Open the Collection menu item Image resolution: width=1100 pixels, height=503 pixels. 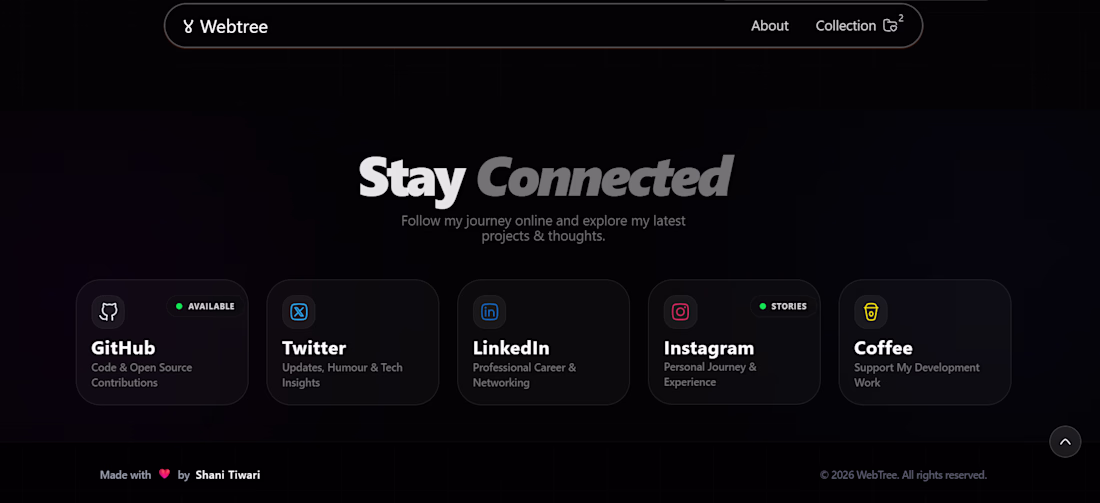[845, 26]
